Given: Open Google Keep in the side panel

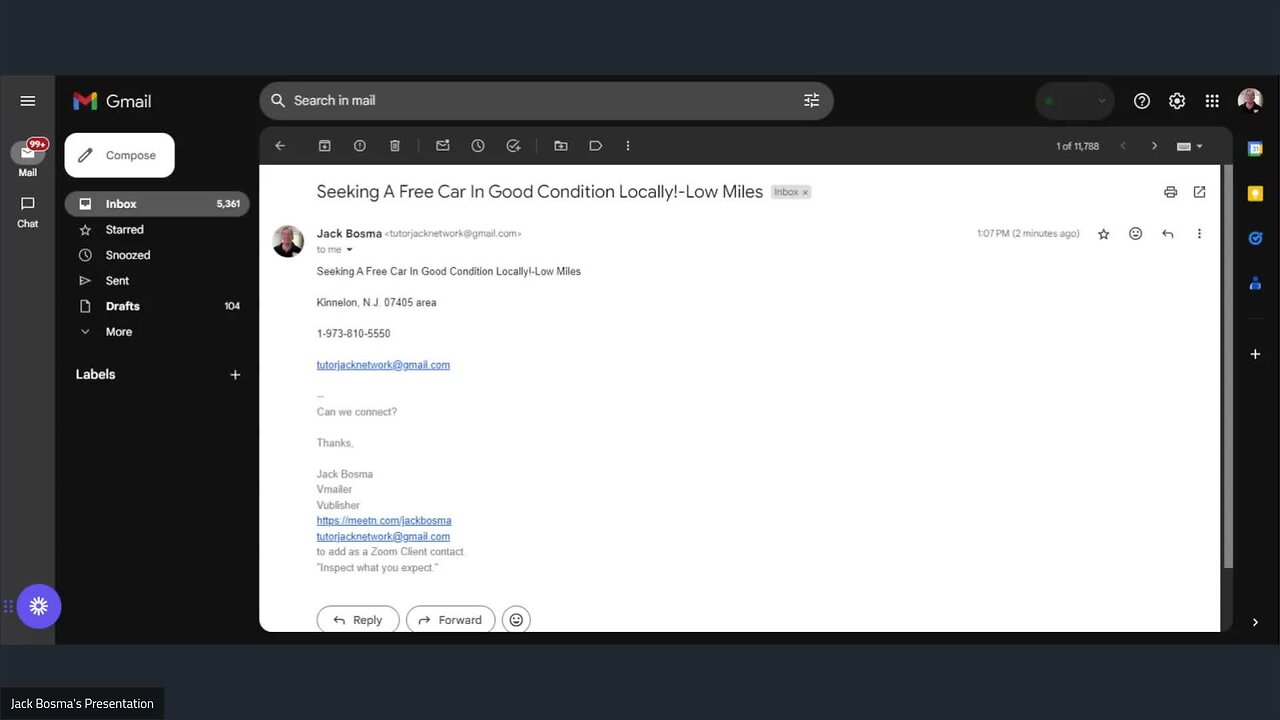Looking at the screenshot, I should point(1255,194).
